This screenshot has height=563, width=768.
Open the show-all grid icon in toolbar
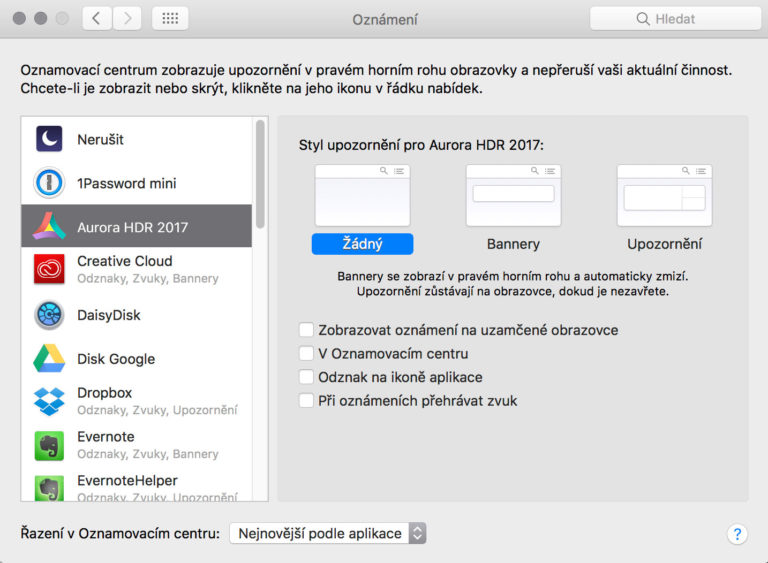170,19
